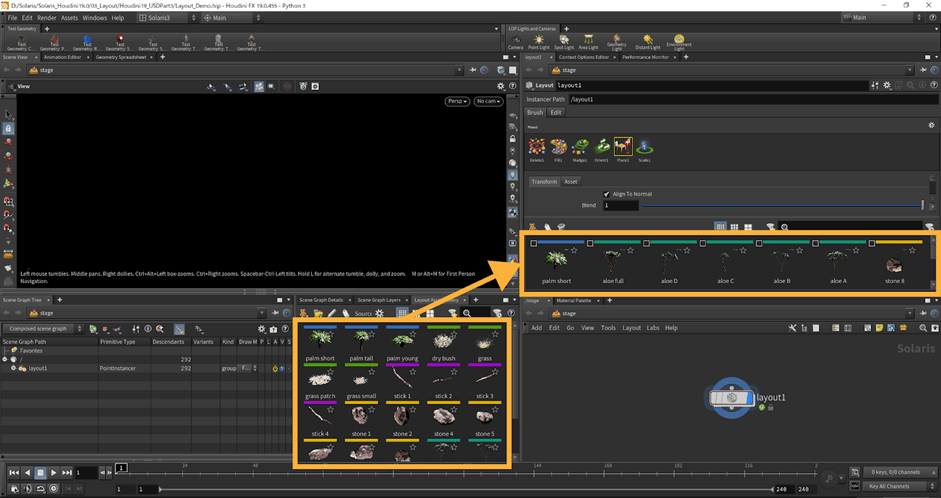Open the Render menu

pyautogui.click(x=46, y=18)
